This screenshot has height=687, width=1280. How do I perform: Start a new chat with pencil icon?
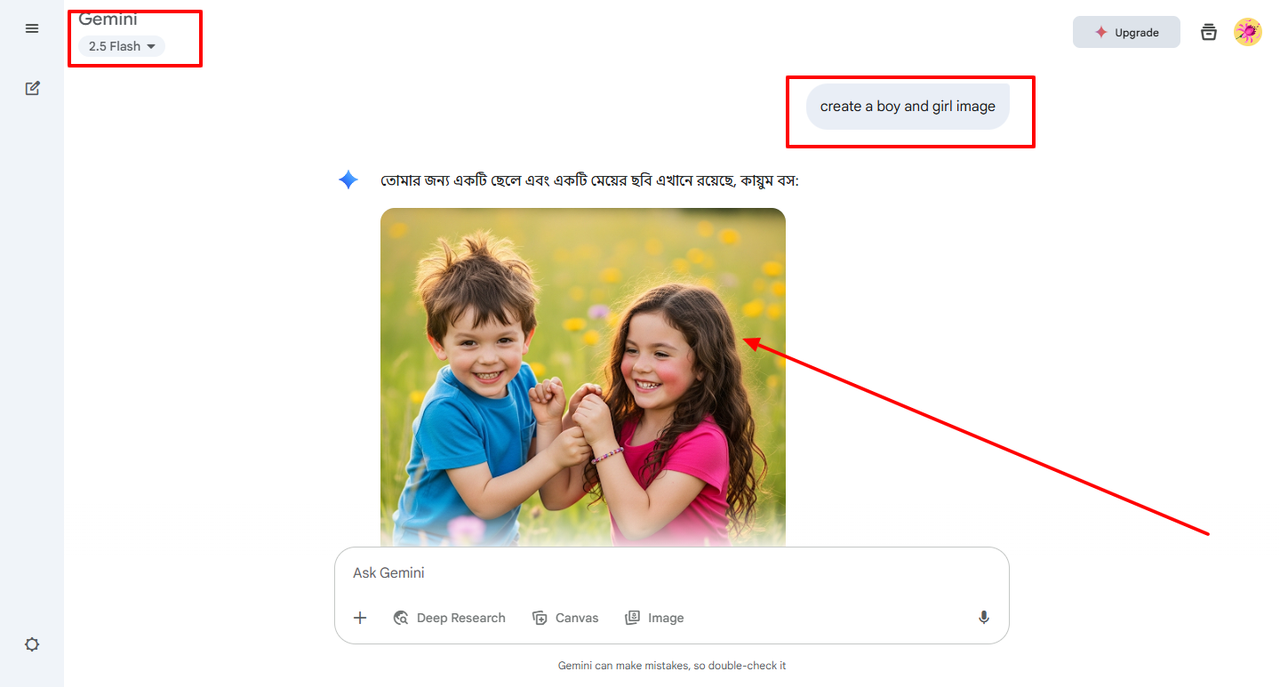32,88
